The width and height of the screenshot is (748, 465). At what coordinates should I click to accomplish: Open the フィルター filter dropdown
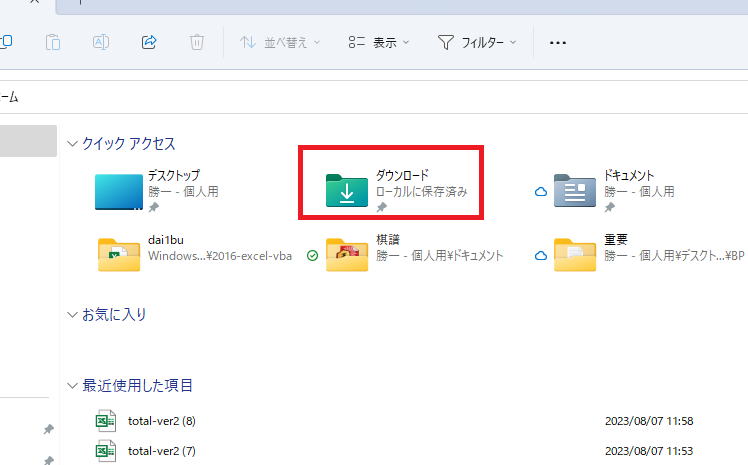pyautogui.click(x=477, y=42)
